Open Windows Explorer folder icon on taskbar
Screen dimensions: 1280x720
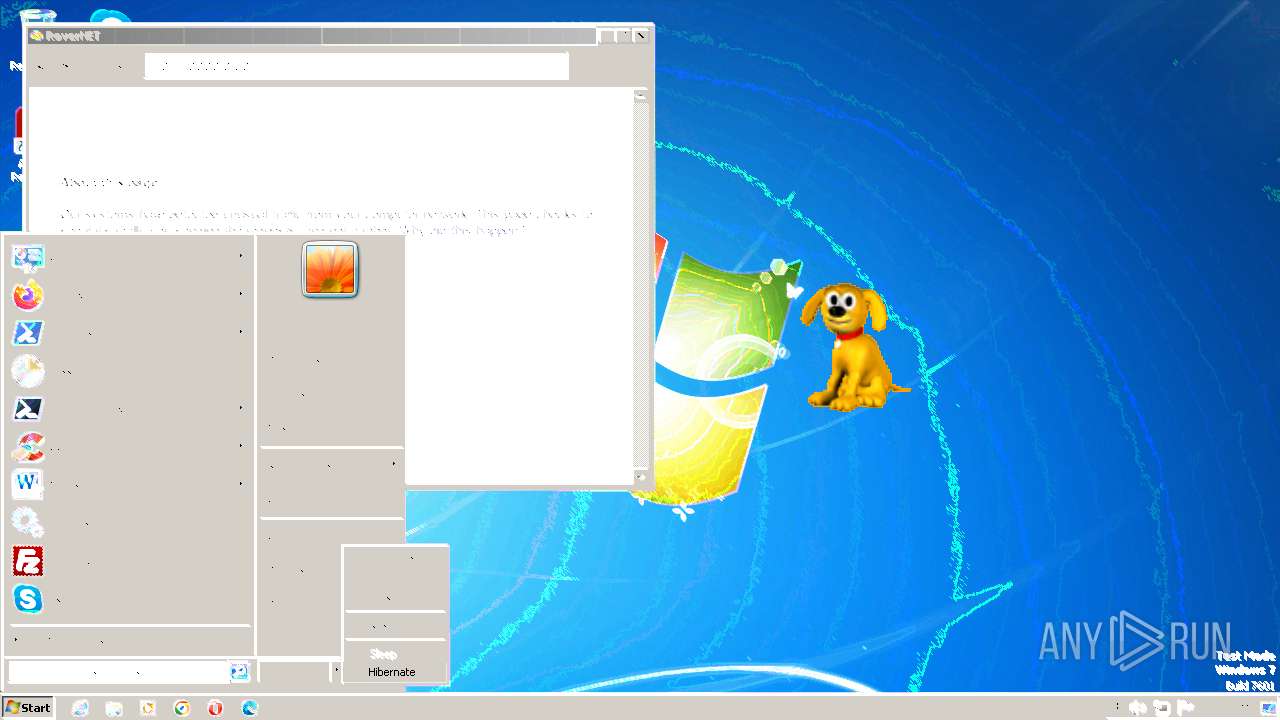click(x=114, y=708)
